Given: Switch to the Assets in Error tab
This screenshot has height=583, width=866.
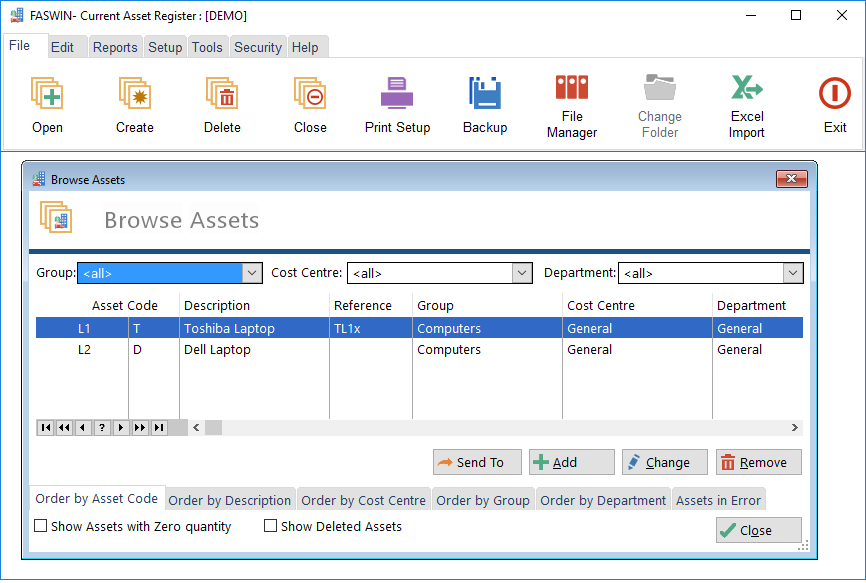Looking at the screenshot, I should [x=718, y=500].
